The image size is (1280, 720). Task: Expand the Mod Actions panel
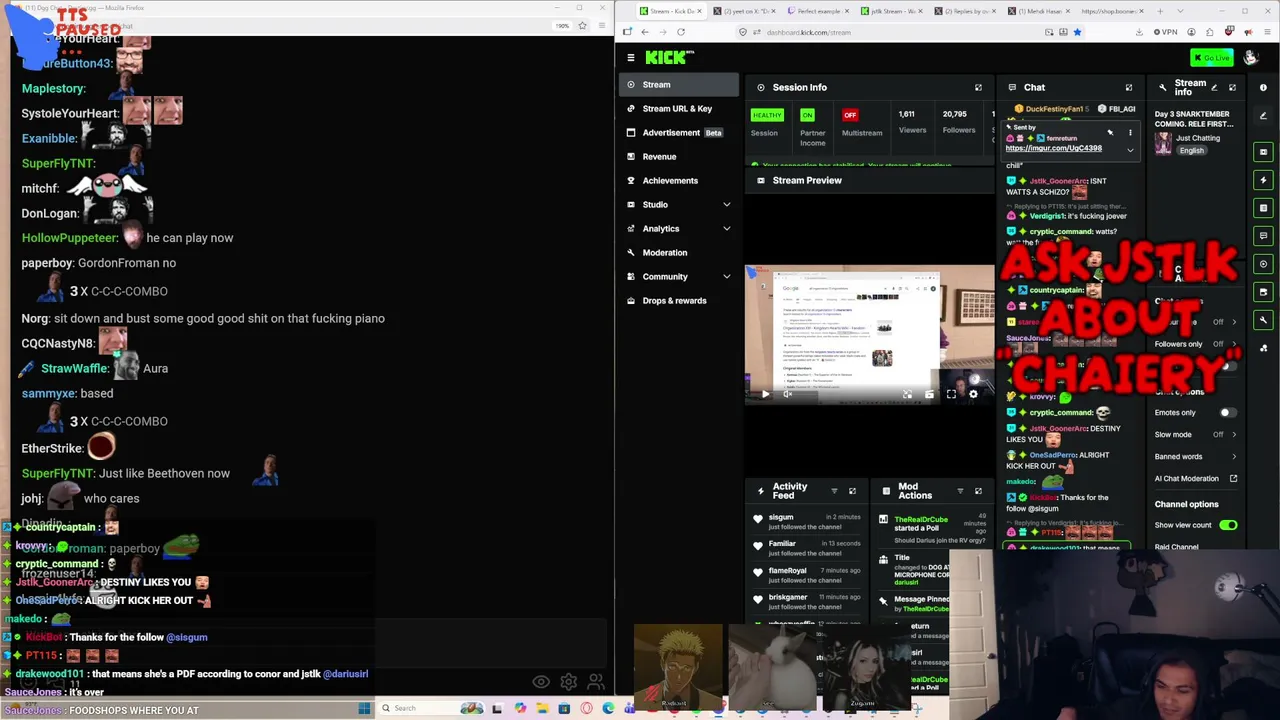pyautogui.click(x=978, y=491)
